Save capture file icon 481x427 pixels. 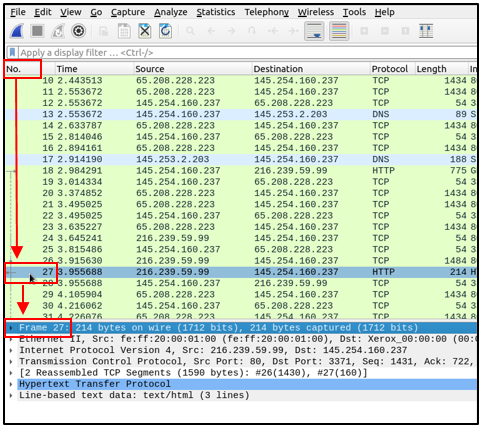coord(124,31)
